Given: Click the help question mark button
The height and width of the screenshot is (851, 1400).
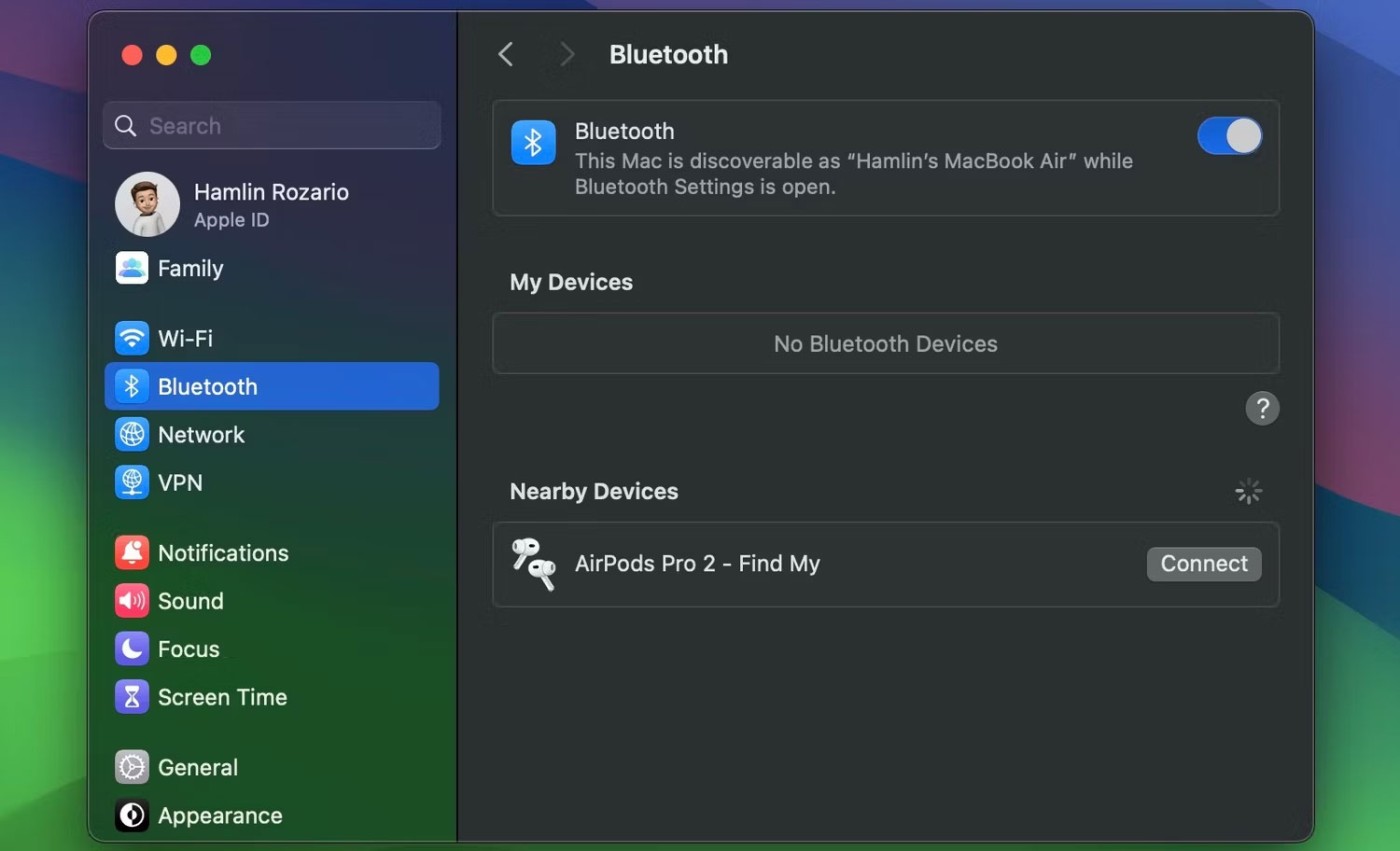Looking at the screenshot, I should click(1262, 408).
